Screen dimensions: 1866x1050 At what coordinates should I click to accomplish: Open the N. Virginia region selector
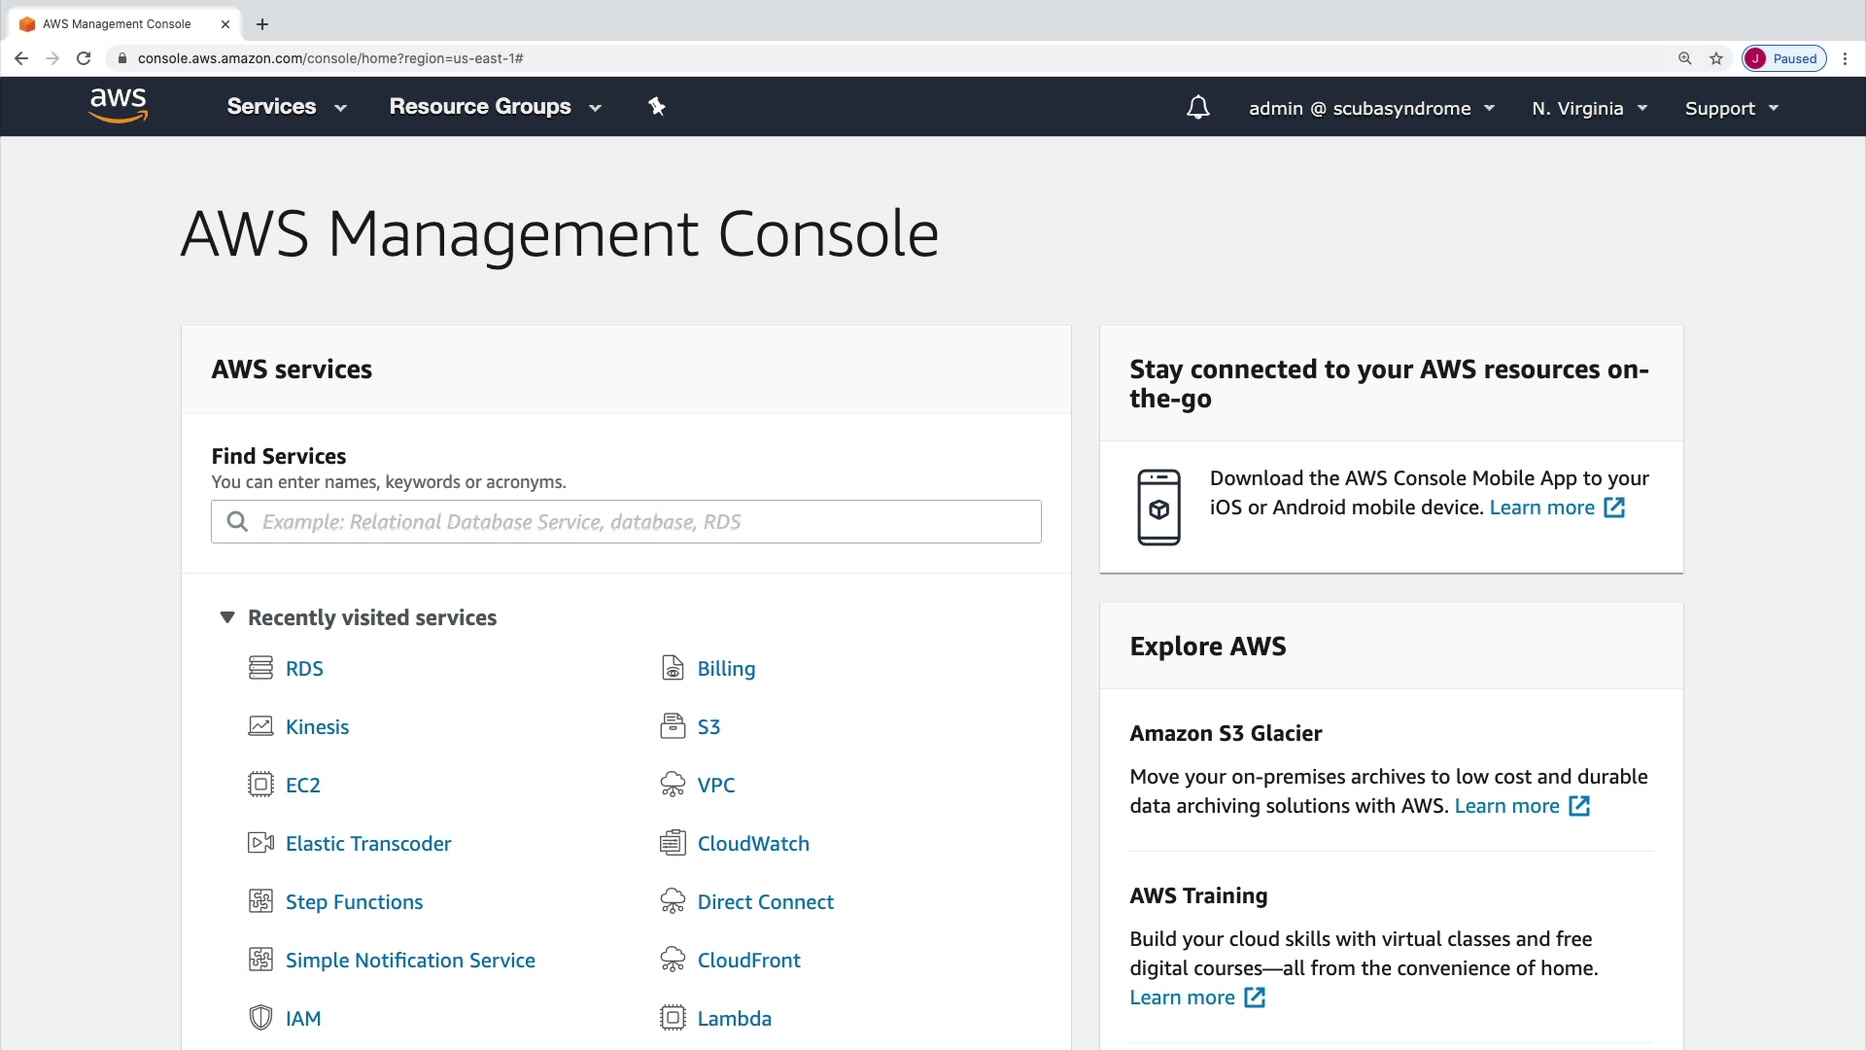(1588, 108)
